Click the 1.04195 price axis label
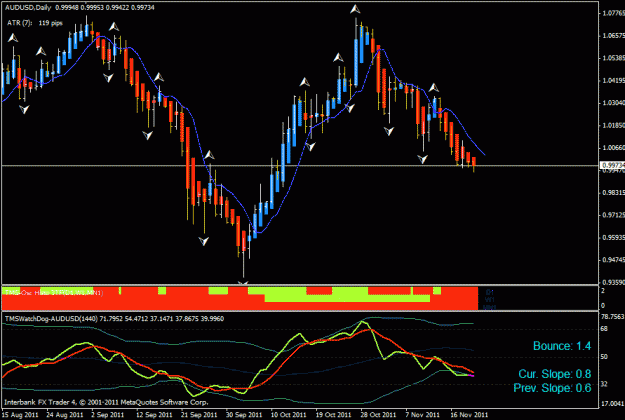This screenshot has height=420, width=625. 614,80
